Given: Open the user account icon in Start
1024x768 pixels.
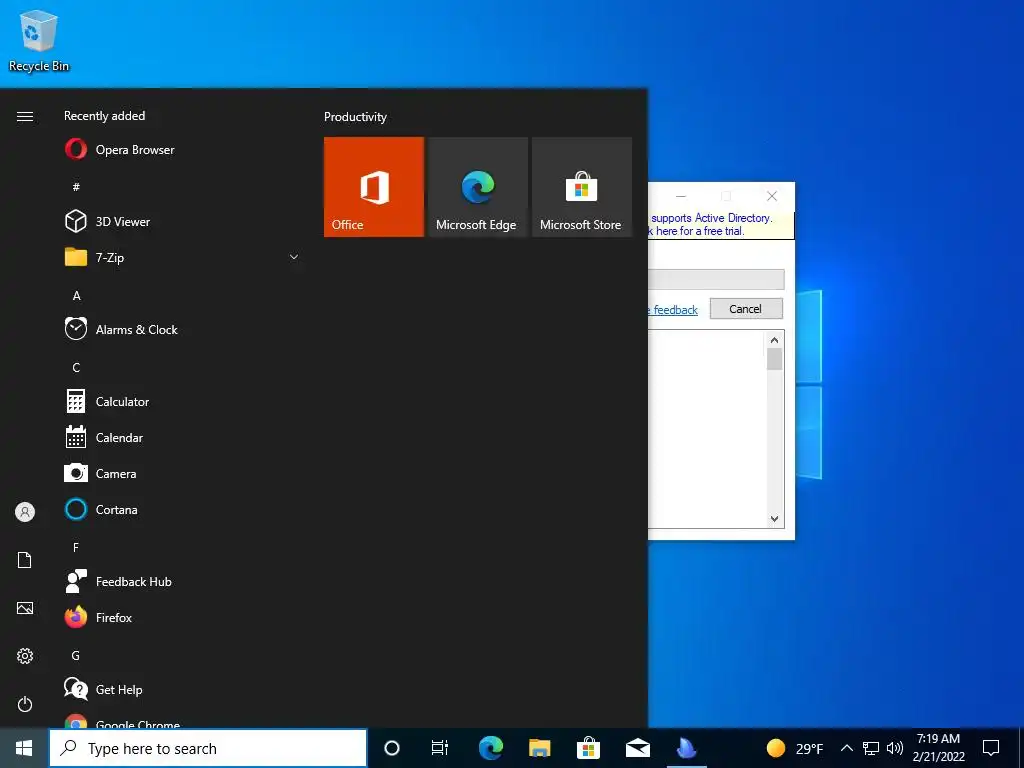Looking at the screenshot, I should [x=25, y=511].
